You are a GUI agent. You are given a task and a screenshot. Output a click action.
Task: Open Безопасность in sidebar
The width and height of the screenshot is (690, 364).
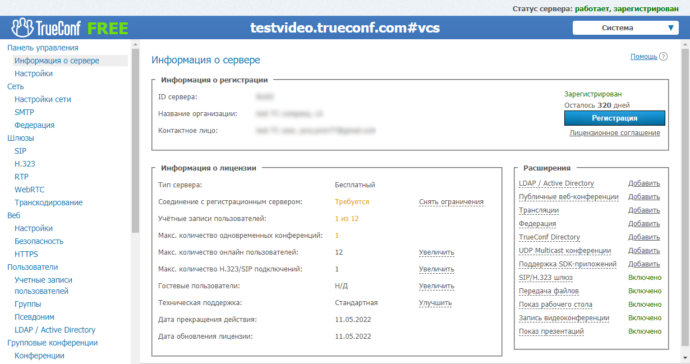pos(39,241)
